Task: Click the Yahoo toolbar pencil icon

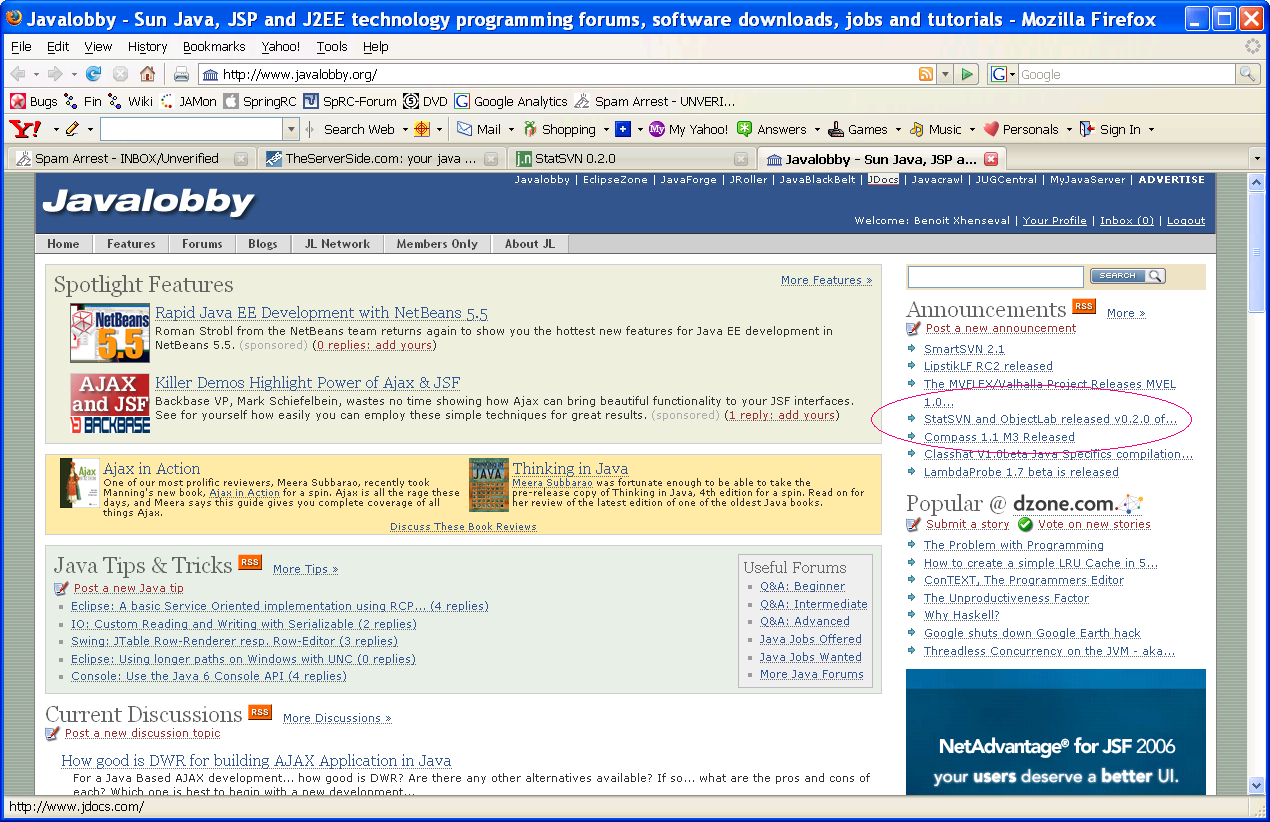Action: click(x=72, y=129)
